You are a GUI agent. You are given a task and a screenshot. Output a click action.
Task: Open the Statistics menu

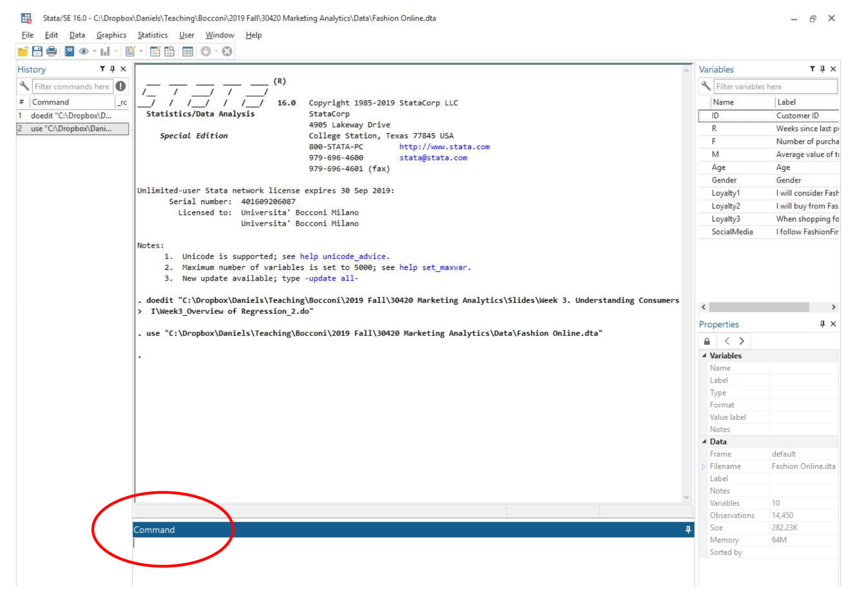pos(152,35)
